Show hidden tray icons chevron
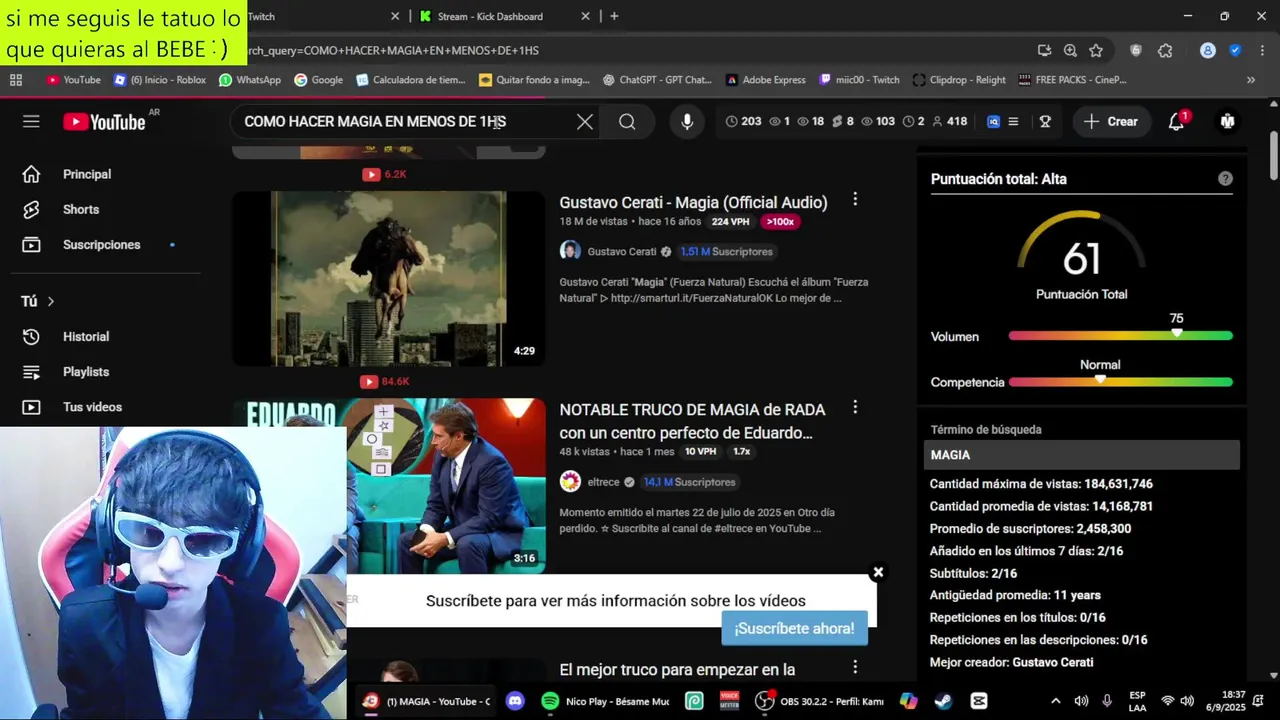1280x720 pixels. [x=1055, y=701]
